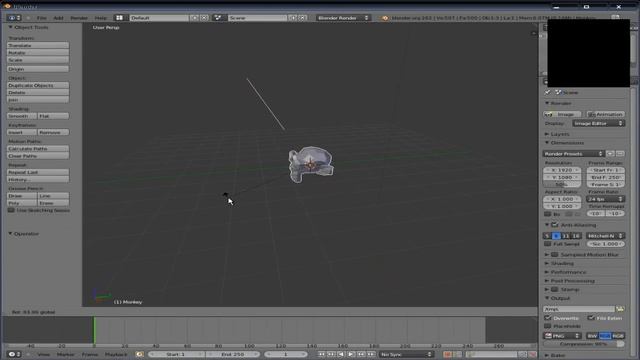
Task: Open the Add menu
Action: (x=58, y=18)
